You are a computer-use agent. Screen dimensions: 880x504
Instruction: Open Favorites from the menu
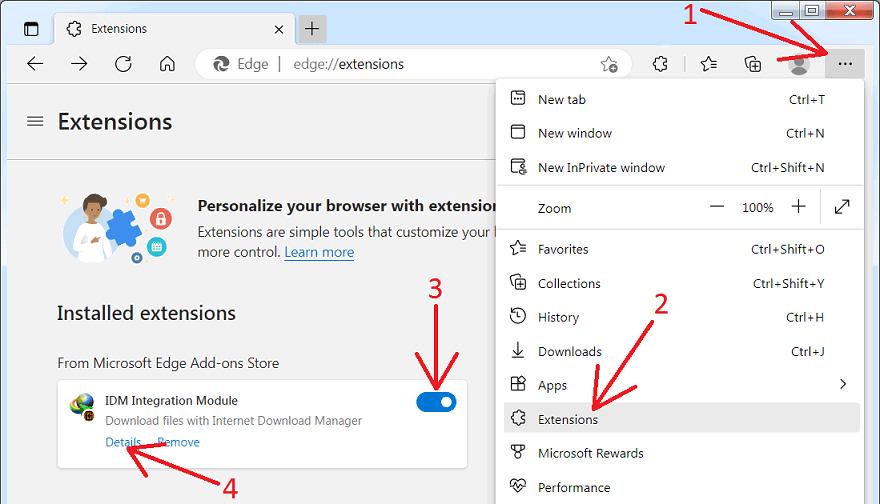pyautogui.click(x=680, y=249)
